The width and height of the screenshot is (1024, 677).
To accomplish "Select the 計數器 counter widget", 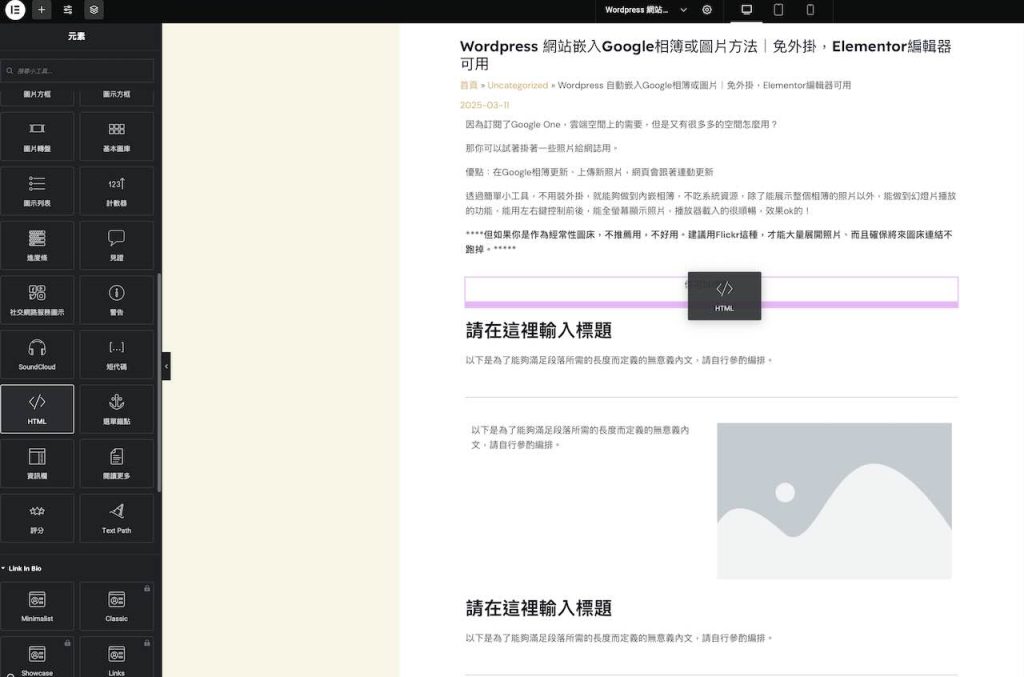I will click(x=117, y=191).
